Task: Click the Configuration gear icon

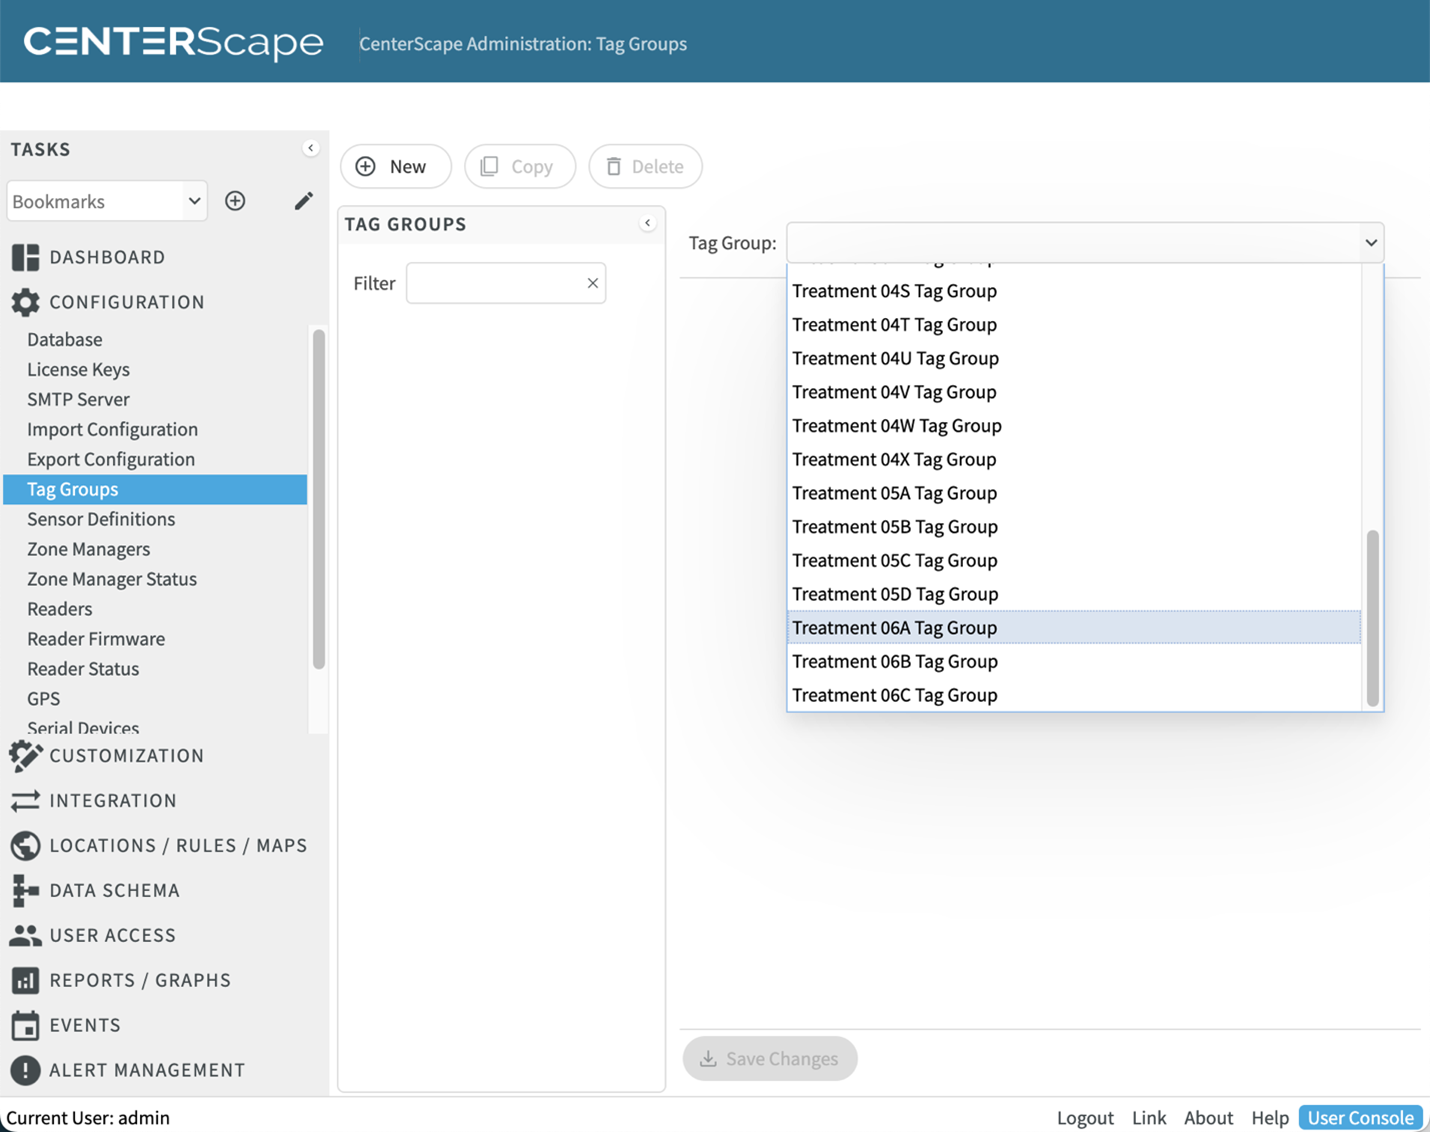Action: point(25,302)
